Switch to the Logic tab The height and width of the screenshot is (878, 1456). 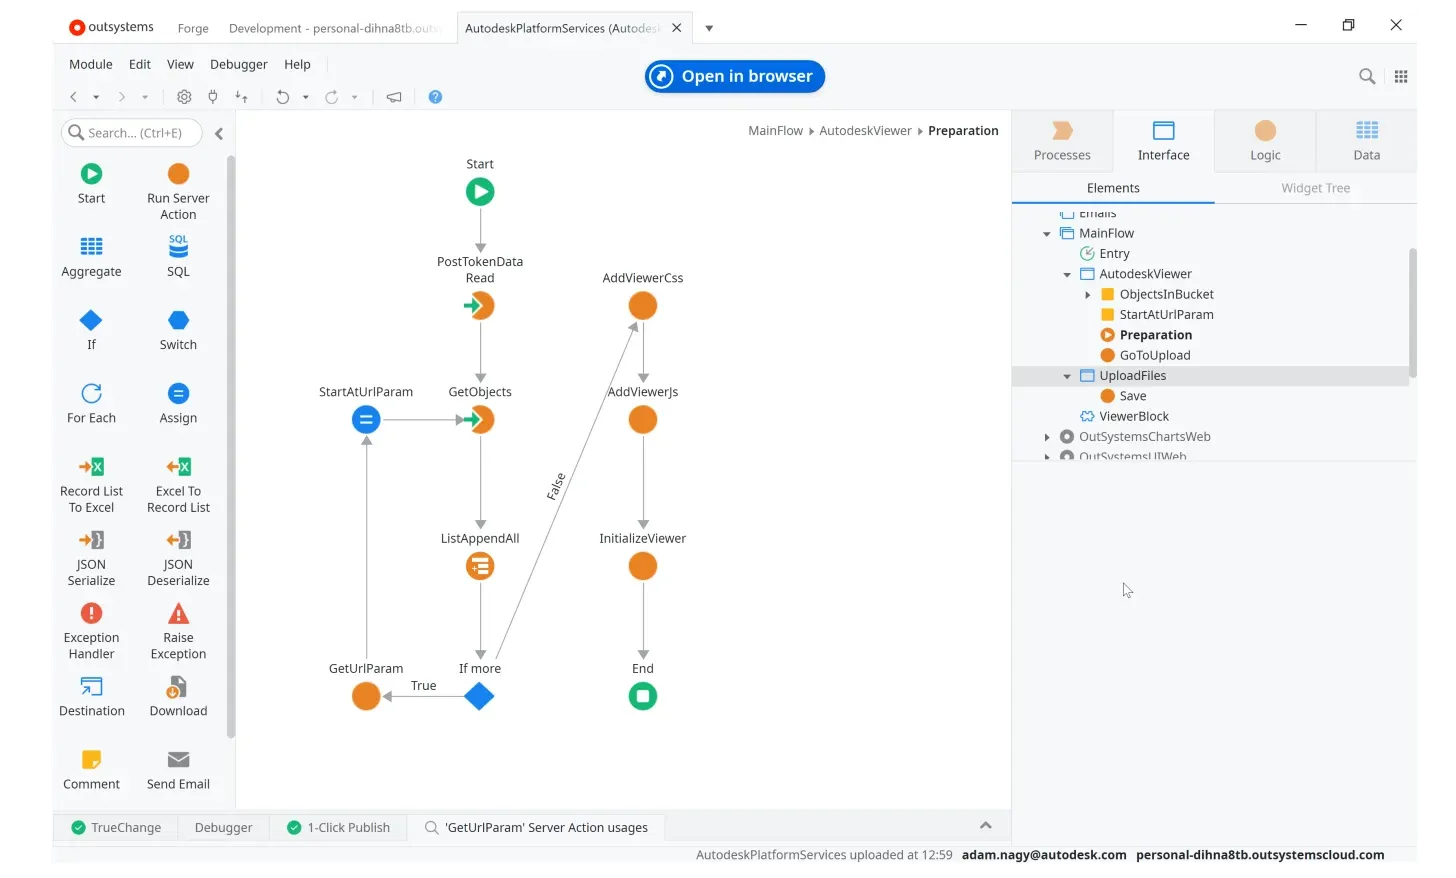click(1265, 141)
